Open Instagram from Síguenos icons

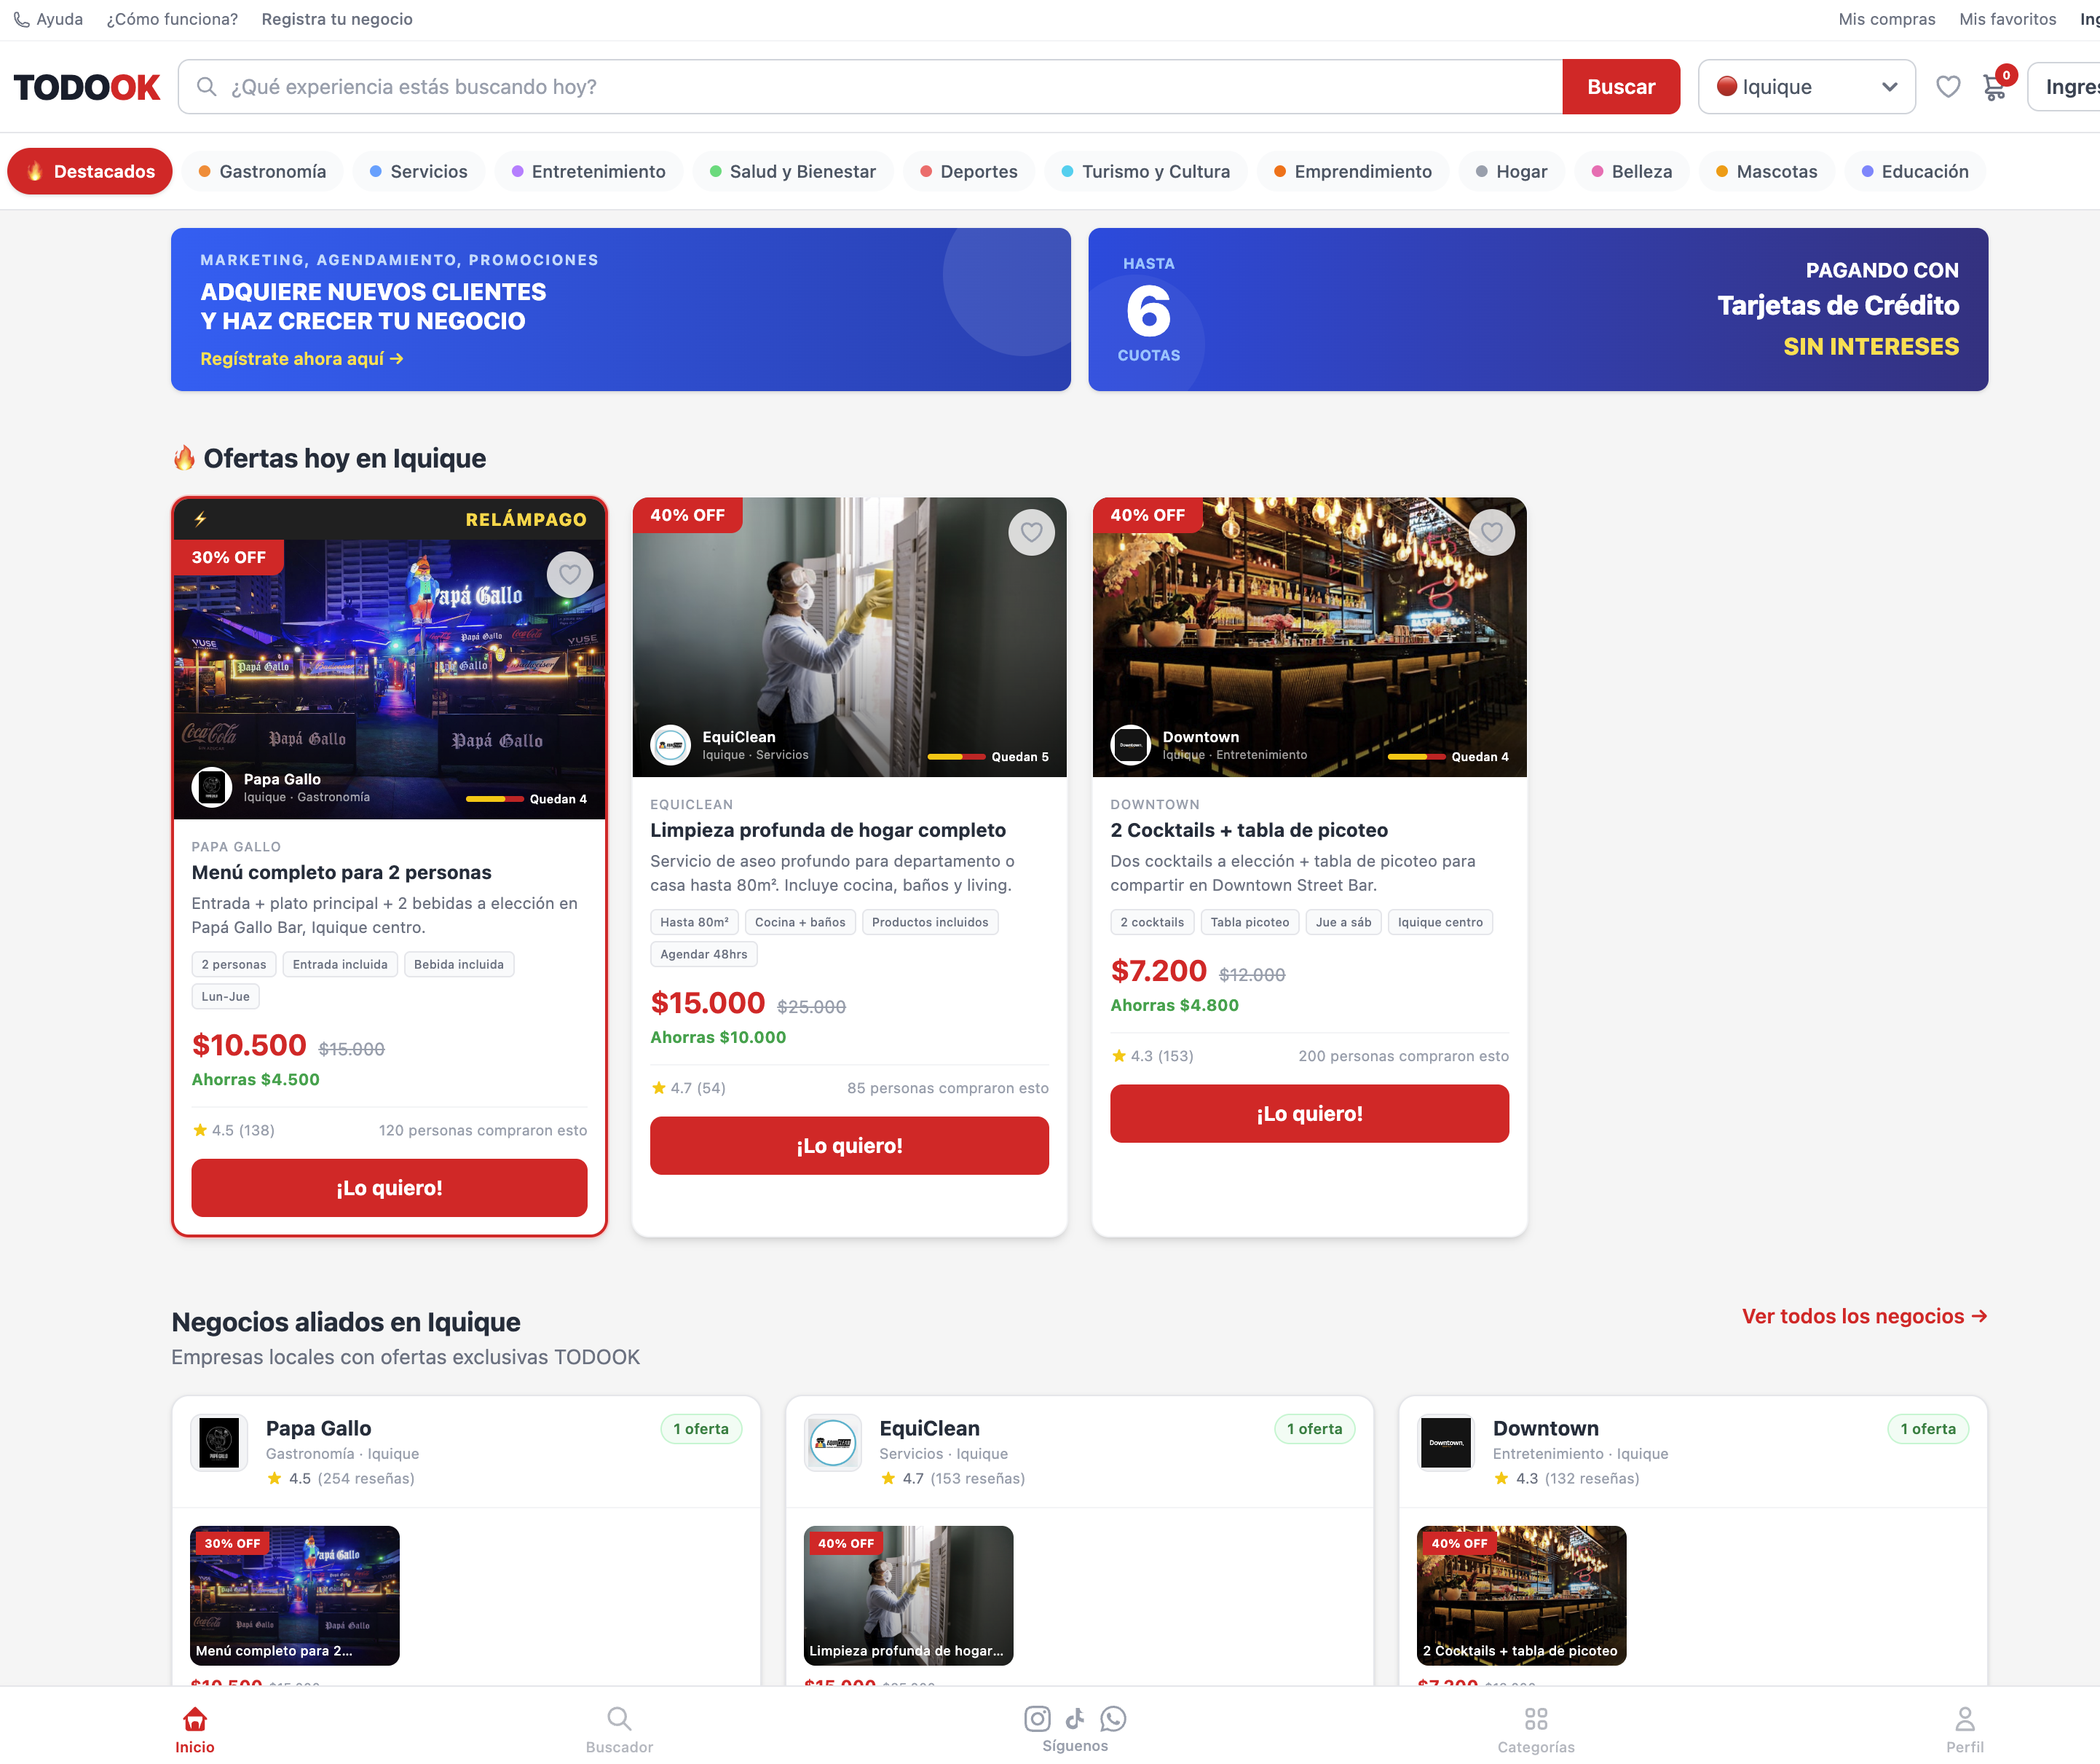(x=1037, y=1718)
